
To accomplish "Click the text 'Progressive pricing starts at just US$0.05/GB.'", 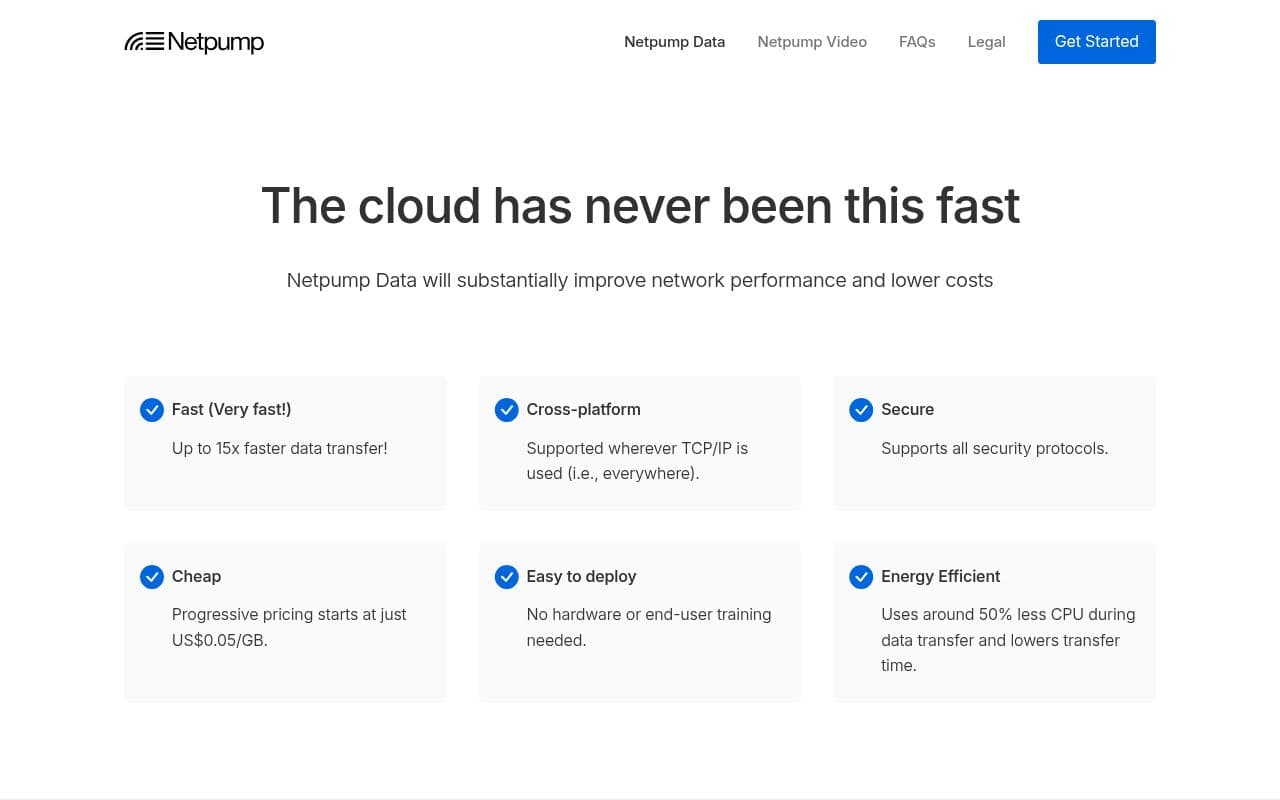I will [x=289, y=627].
